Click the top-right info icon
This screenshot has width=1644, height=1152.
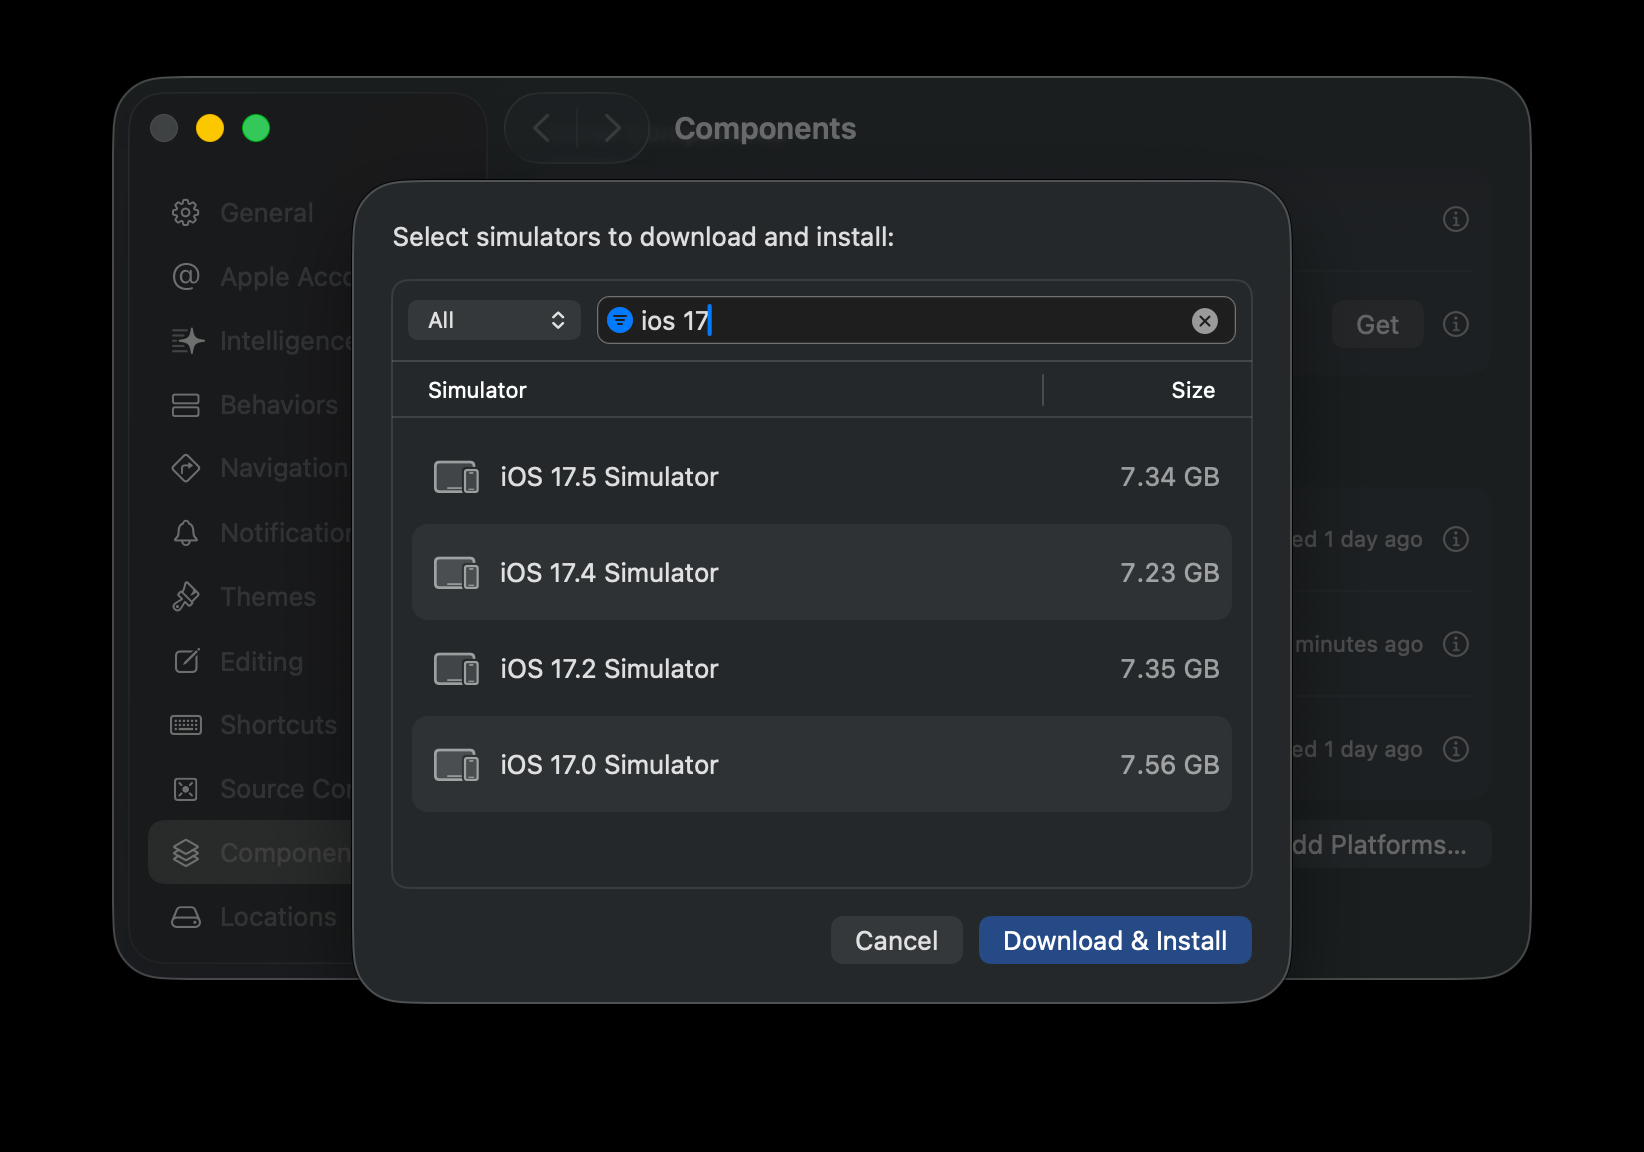(x=1455, y=219)
